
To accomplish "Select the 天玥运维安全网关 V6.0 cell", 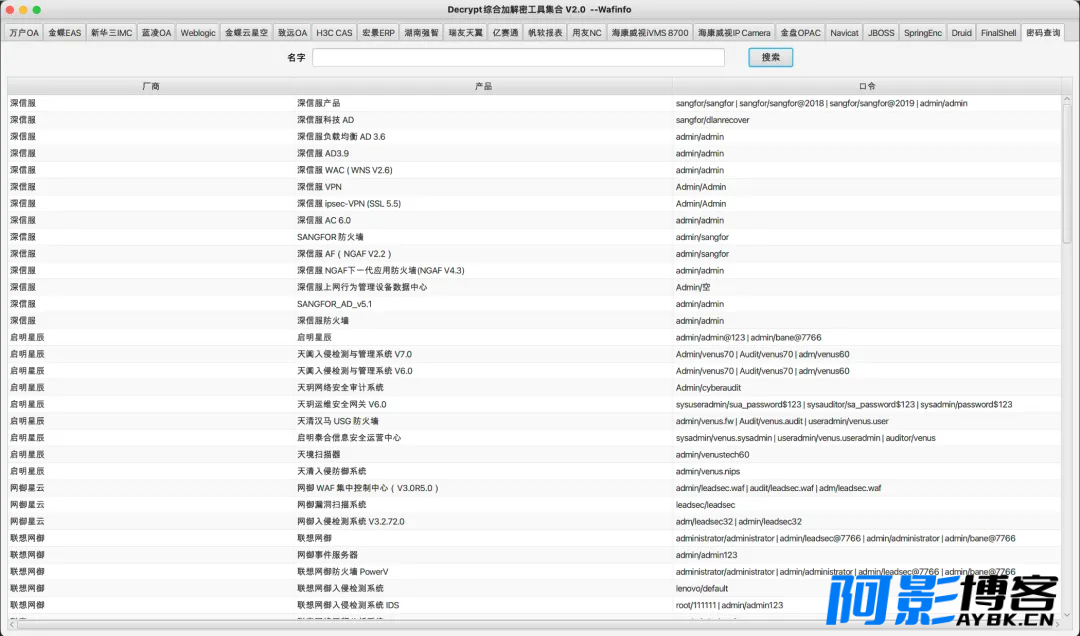I will [484, 404].
